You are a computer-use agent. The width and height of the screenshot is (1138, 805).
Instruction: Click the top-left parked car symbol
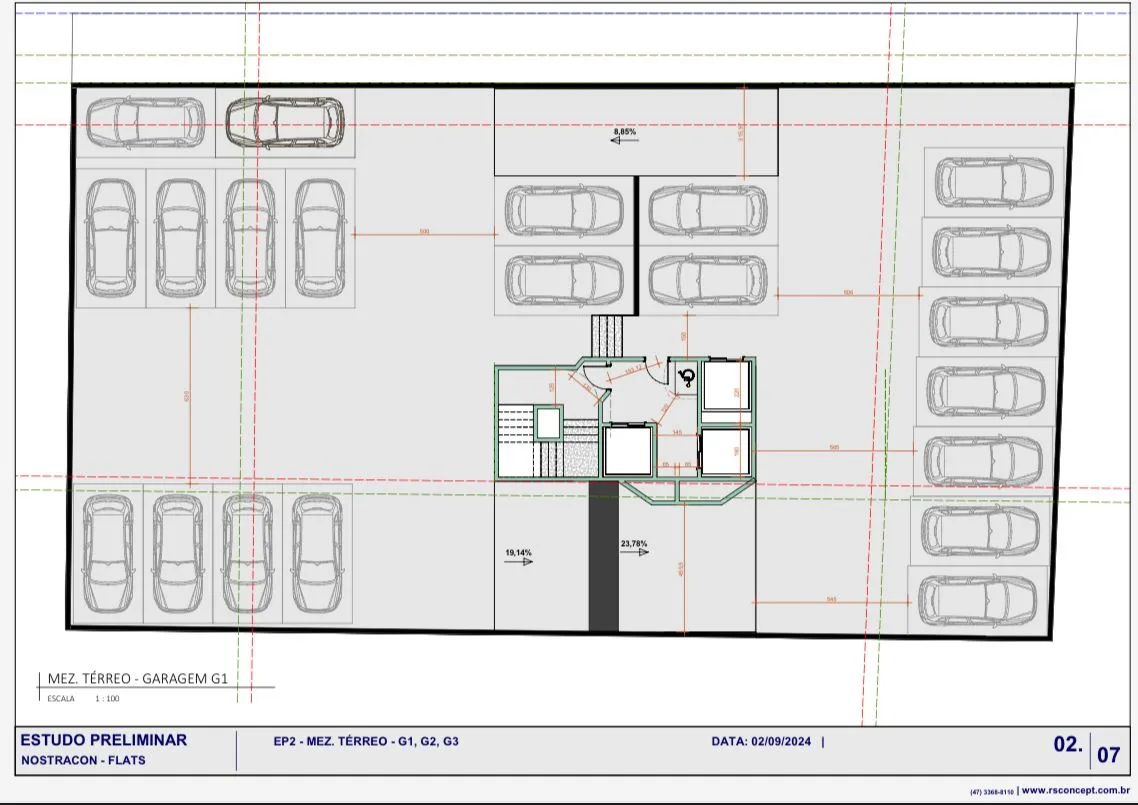[145, 123]
